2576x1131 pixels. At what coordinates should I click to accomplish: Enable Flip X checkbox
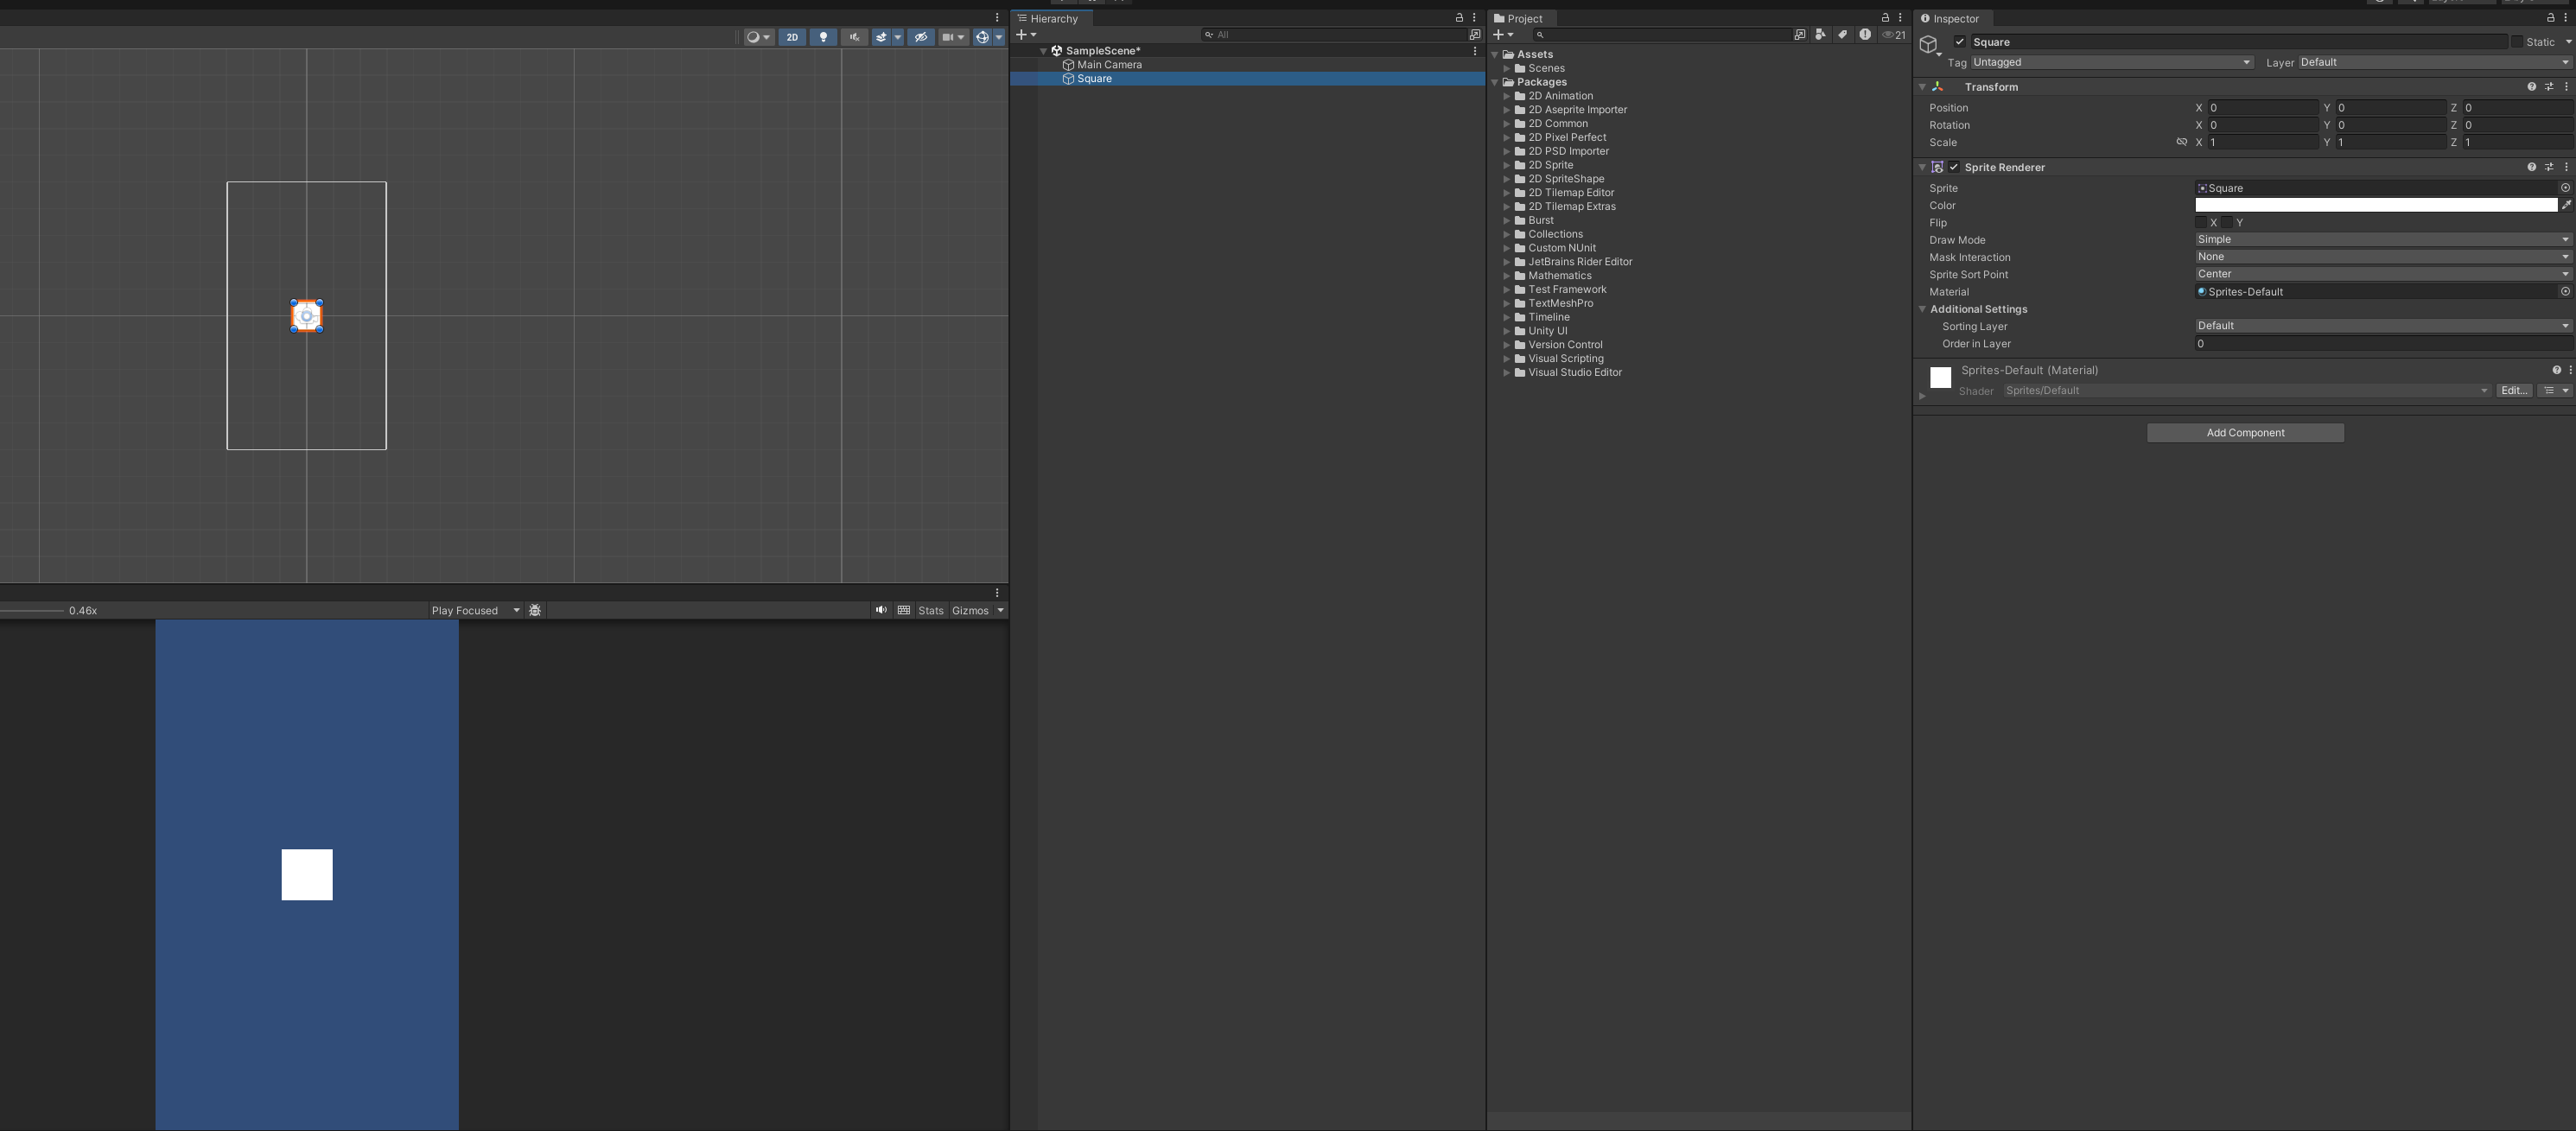coord(2201,223)
